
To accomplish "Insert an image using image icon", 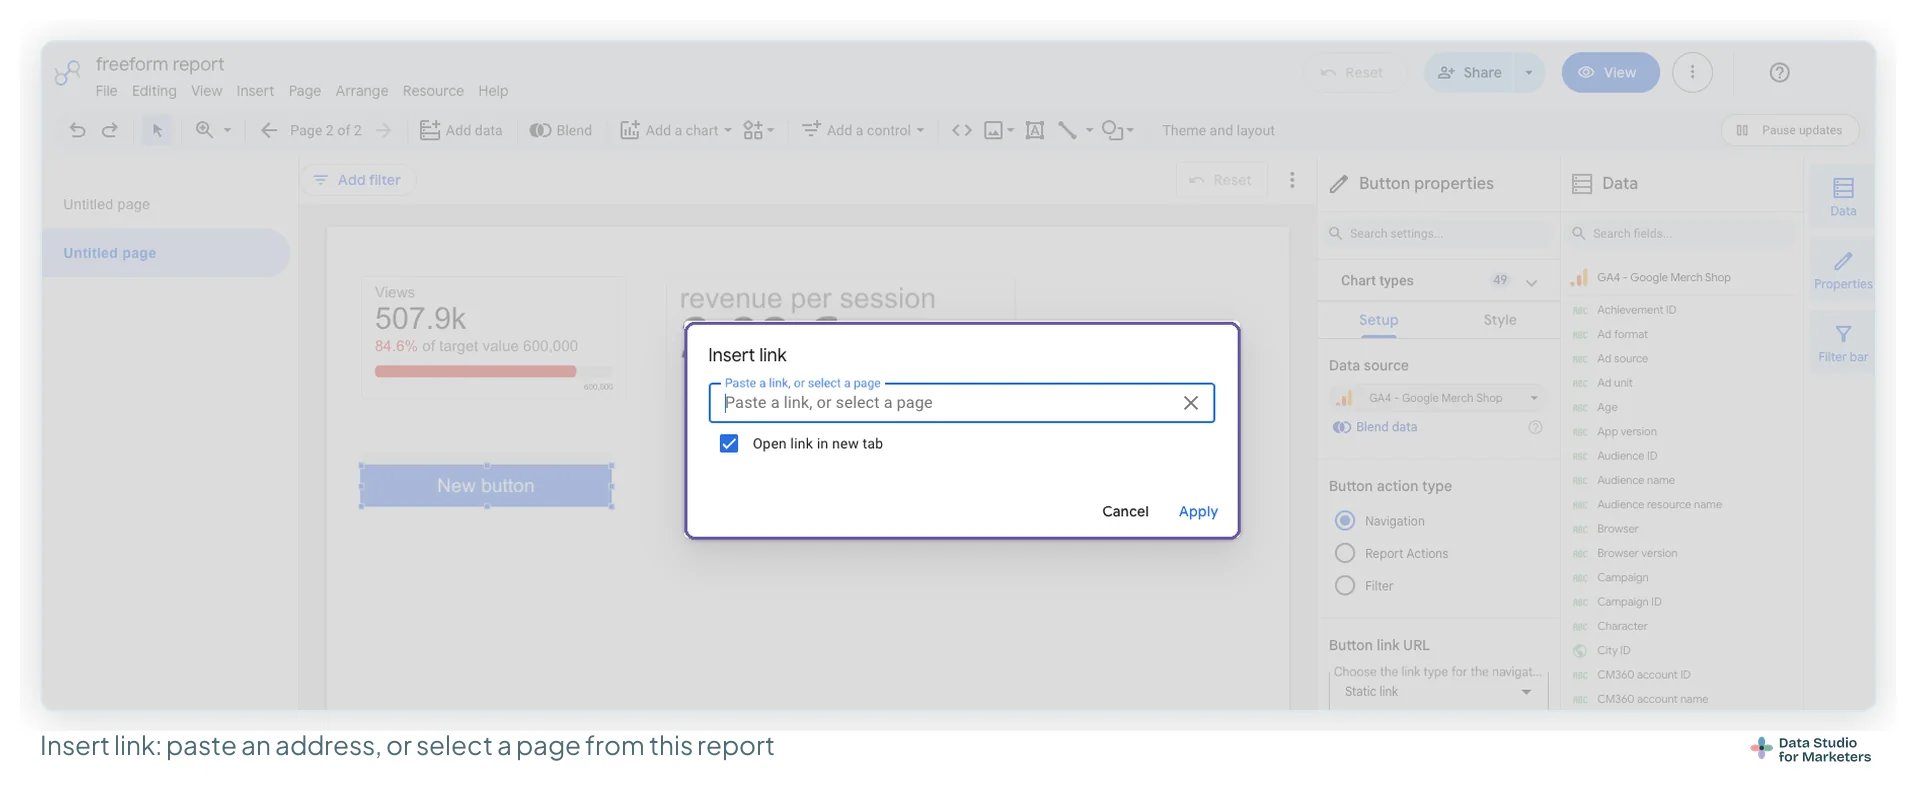I will click(993, 130).
